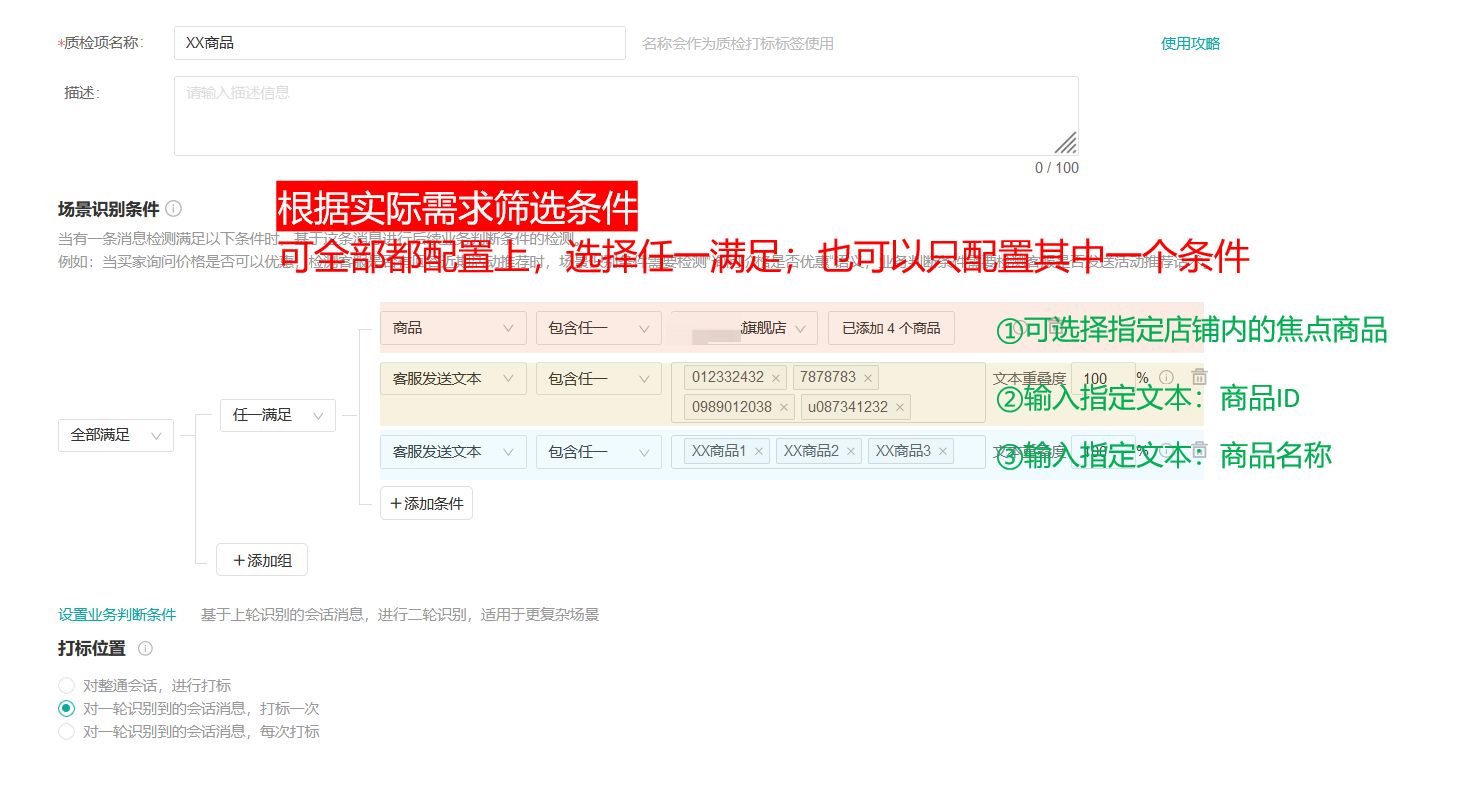Remove the XX商品2 tag

click(x=851, y=452)
